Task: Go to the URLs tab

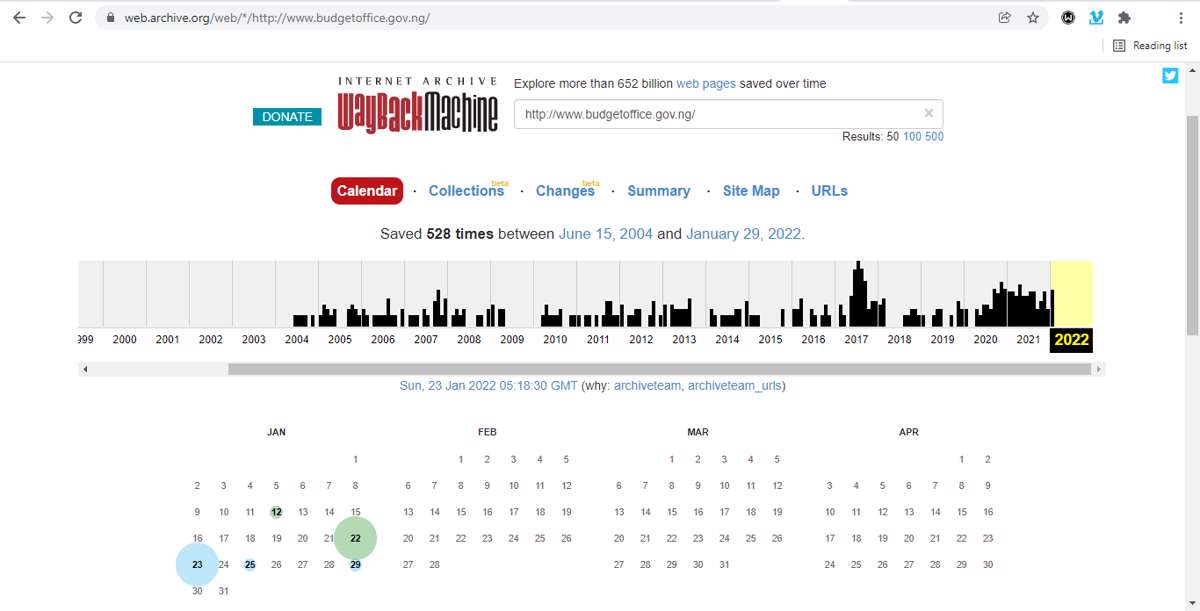Action: [829, 191]
